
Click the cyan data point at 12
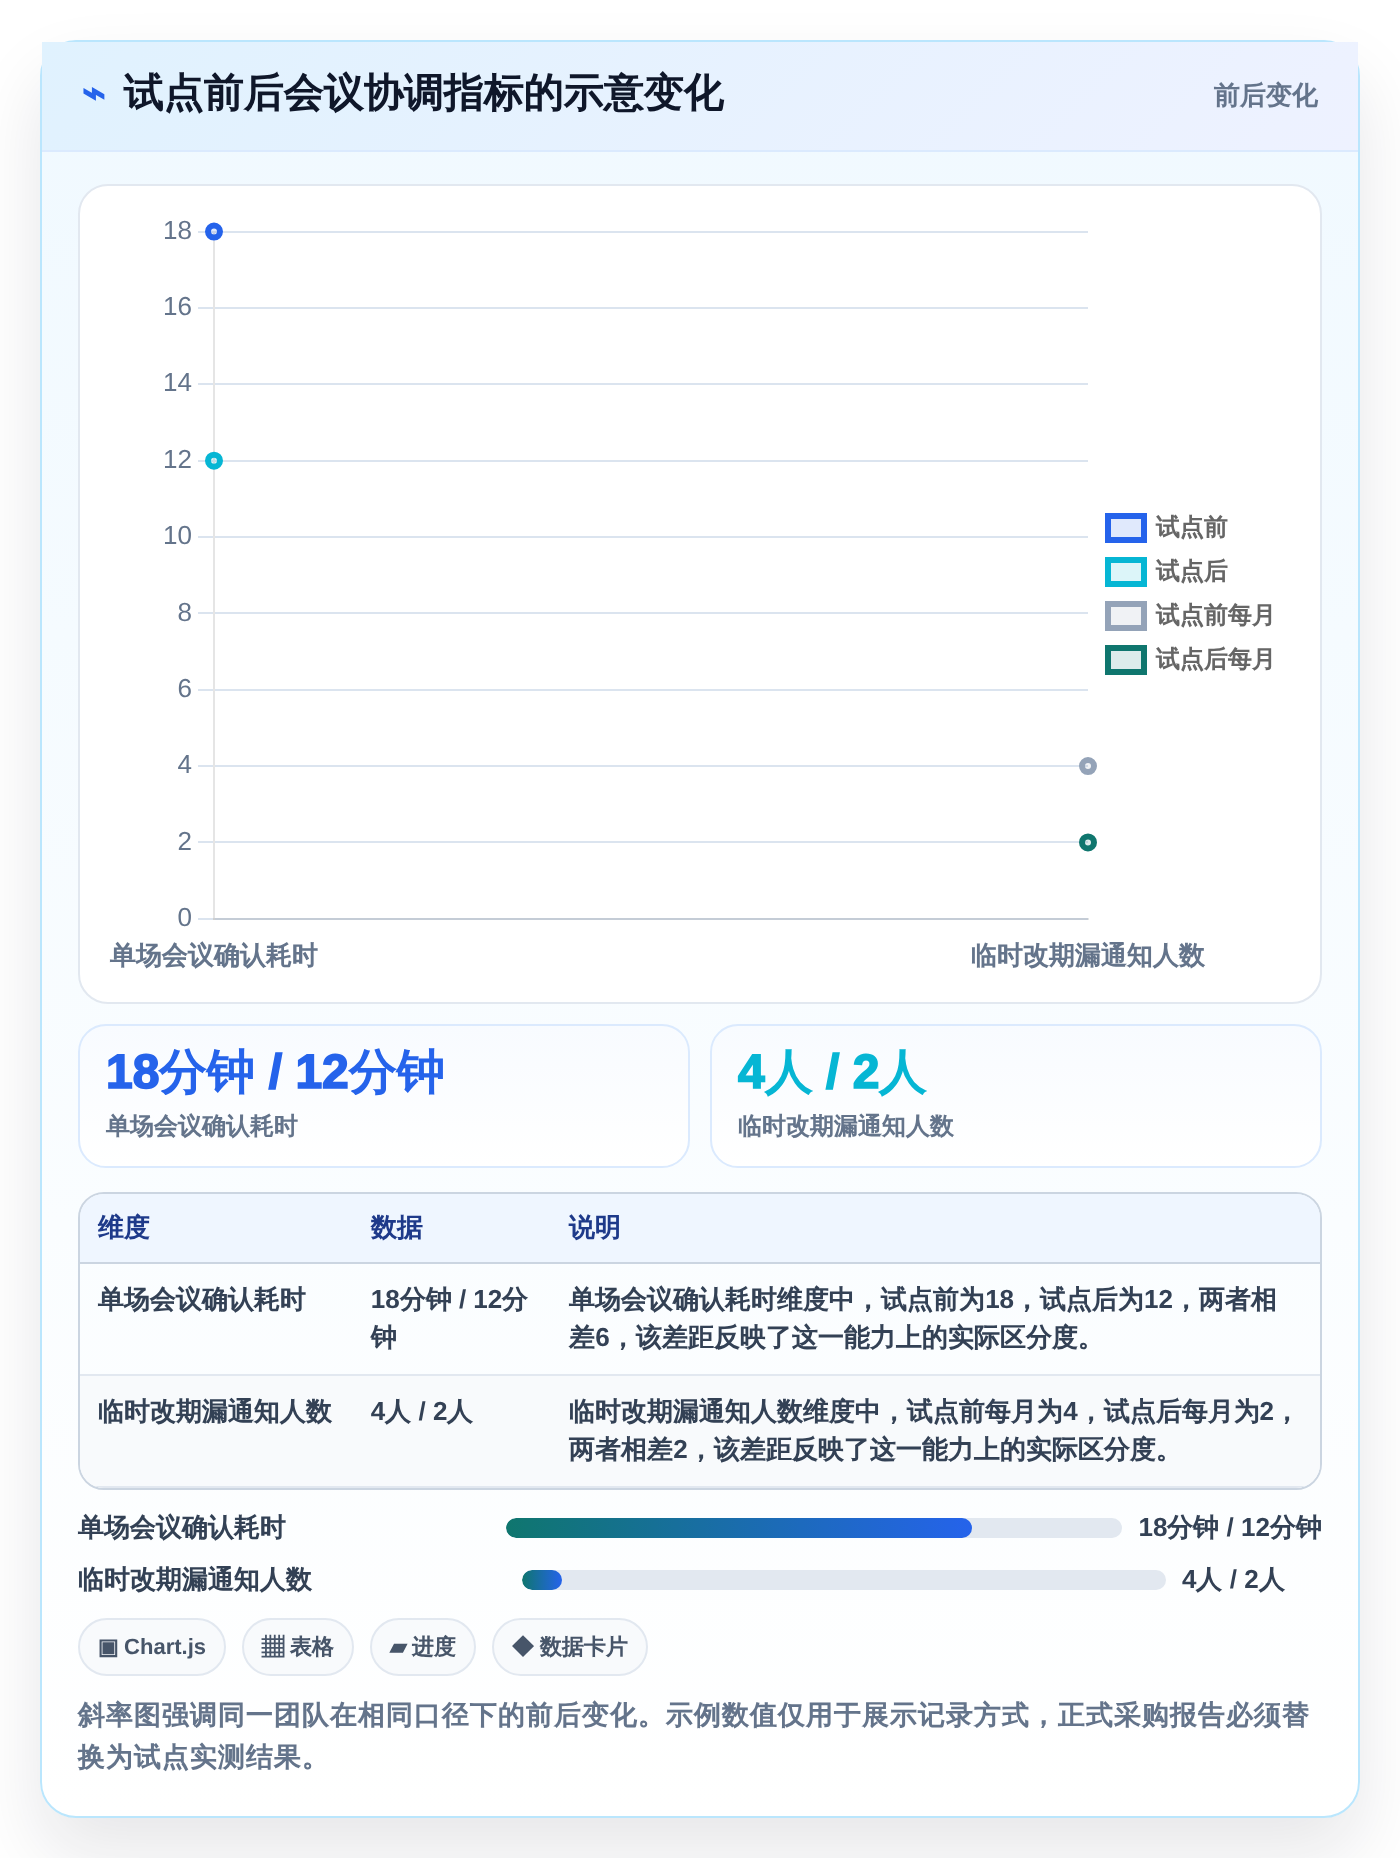[214, 461]
